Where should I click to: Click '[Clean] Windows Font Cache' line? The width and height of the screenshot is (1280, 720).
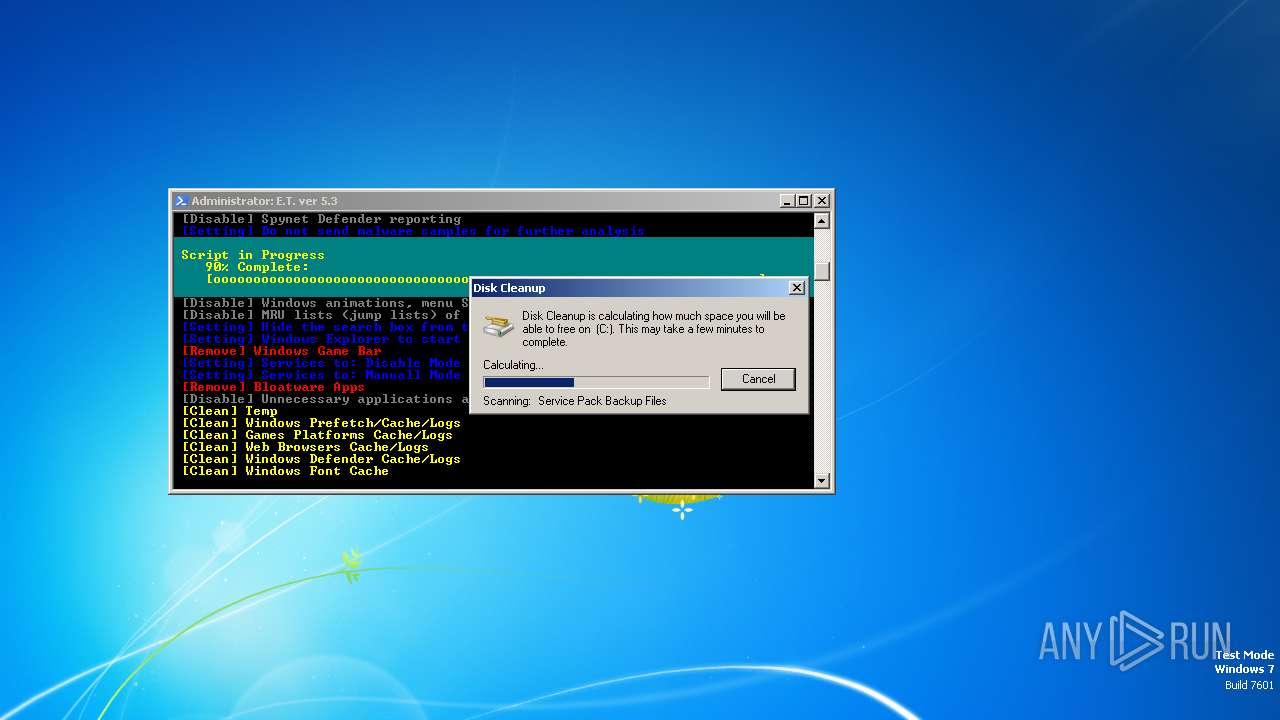point(285,471)
